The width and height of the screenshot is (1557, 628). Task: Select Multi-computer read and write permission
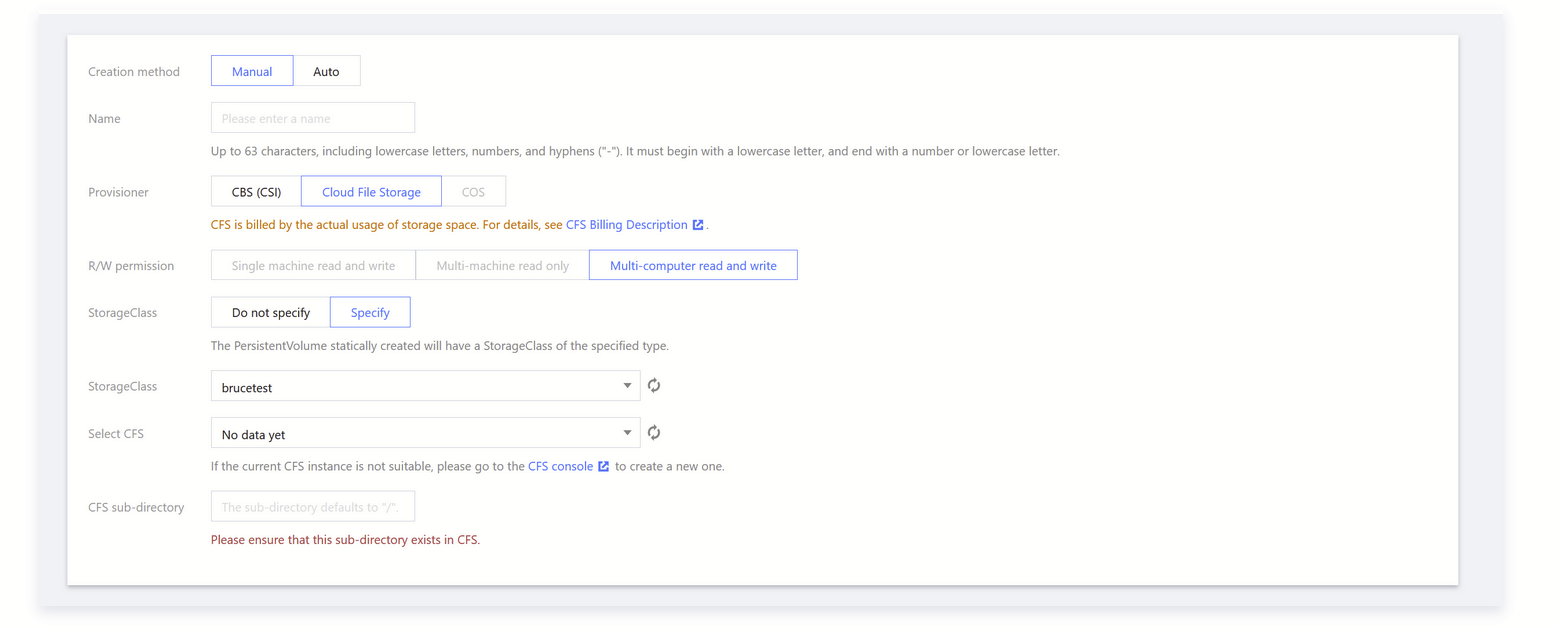(693, 266)
